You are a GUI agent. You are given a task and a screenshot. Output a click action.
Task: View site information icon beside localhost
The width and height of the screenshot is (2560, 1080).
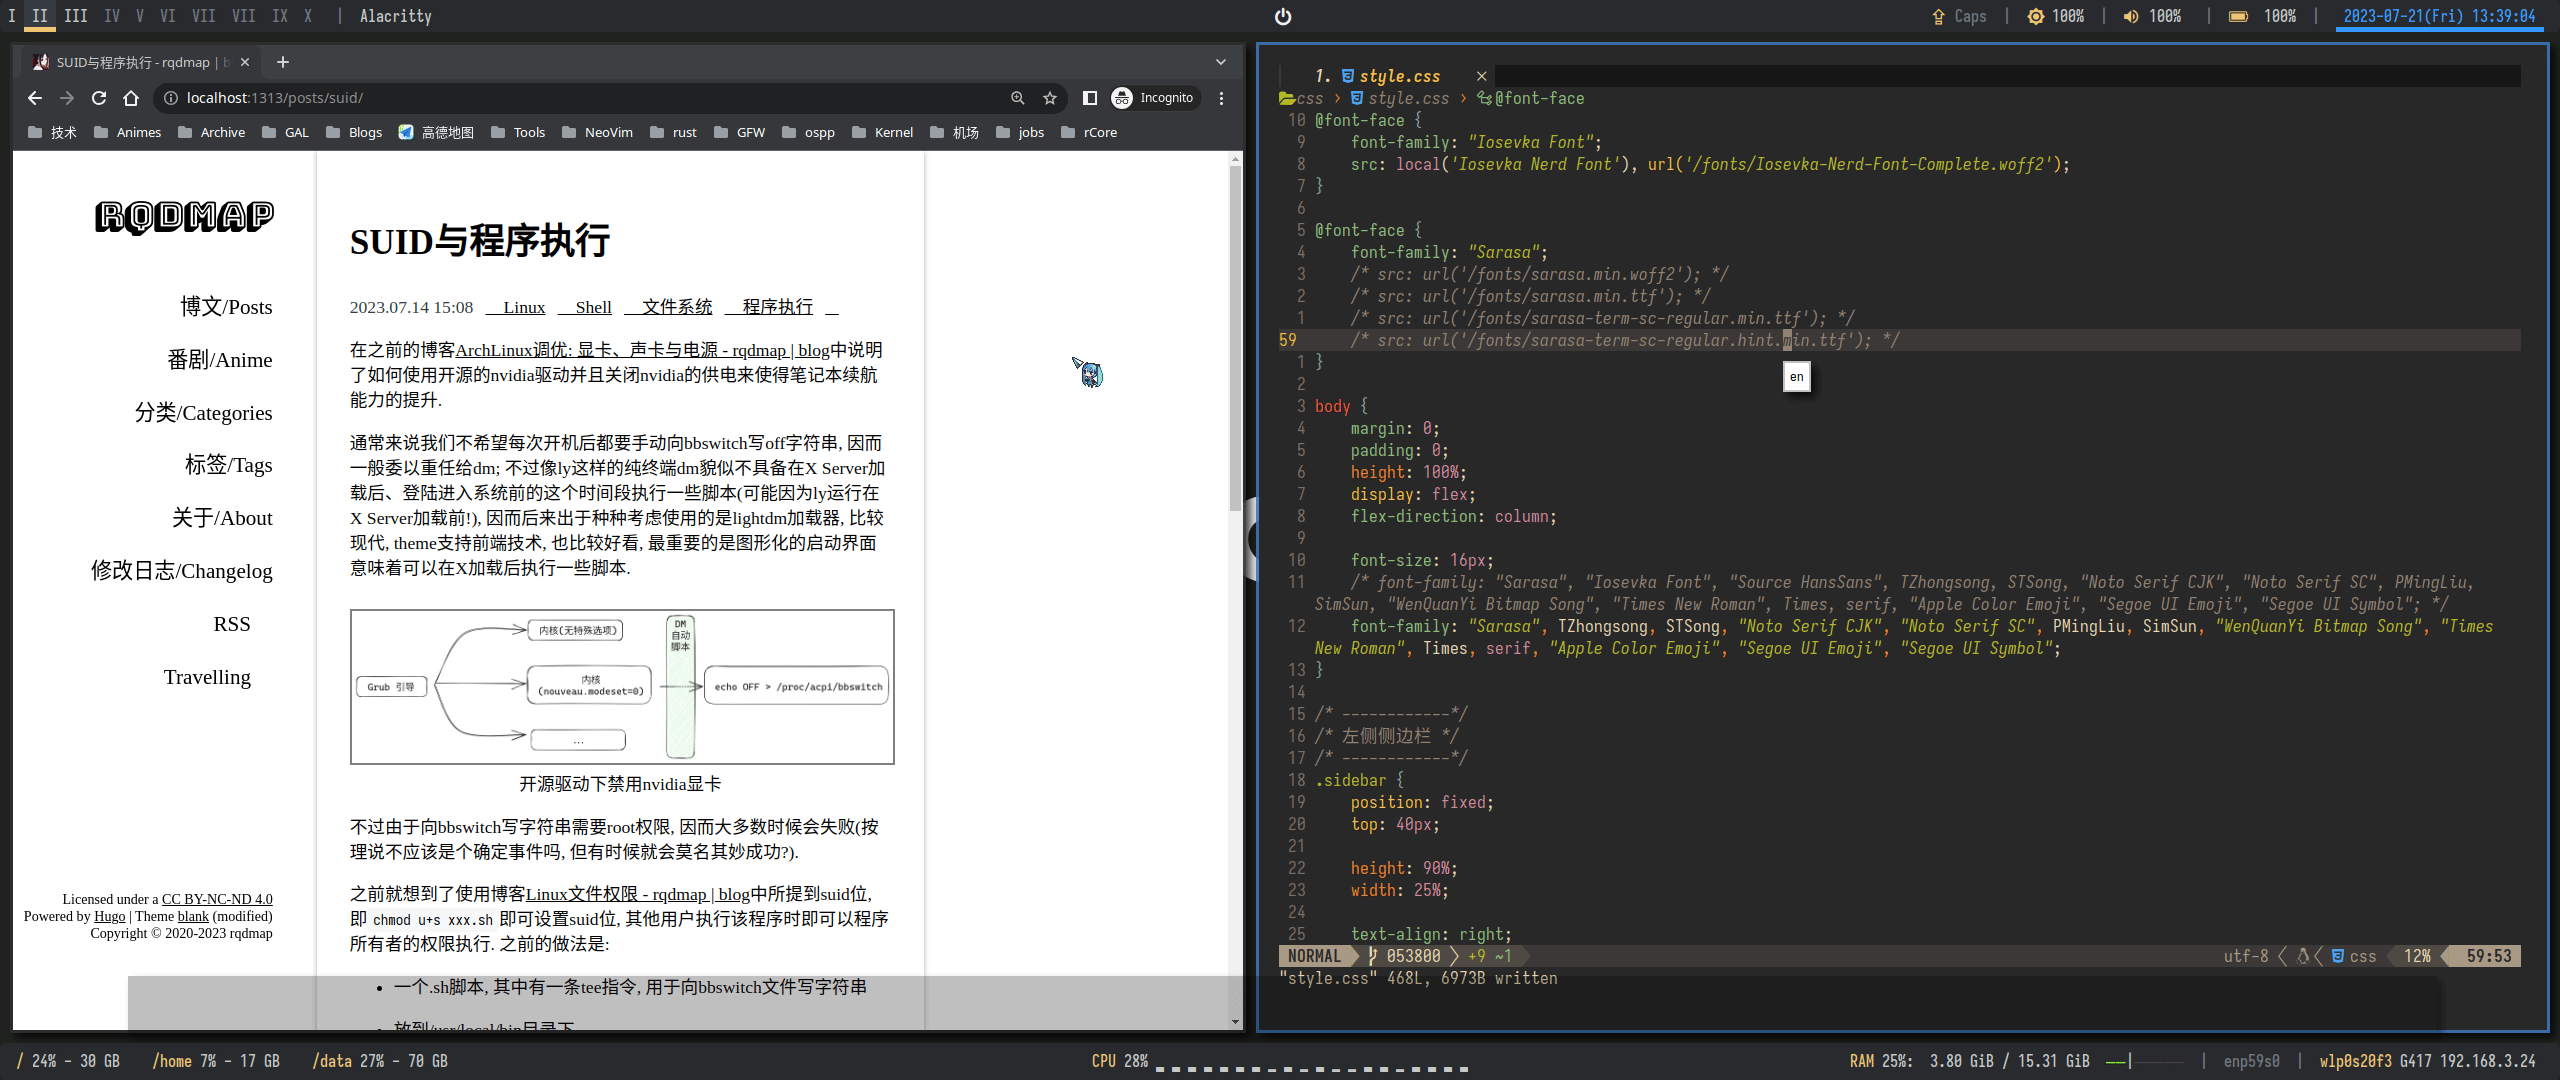point(171,98)
